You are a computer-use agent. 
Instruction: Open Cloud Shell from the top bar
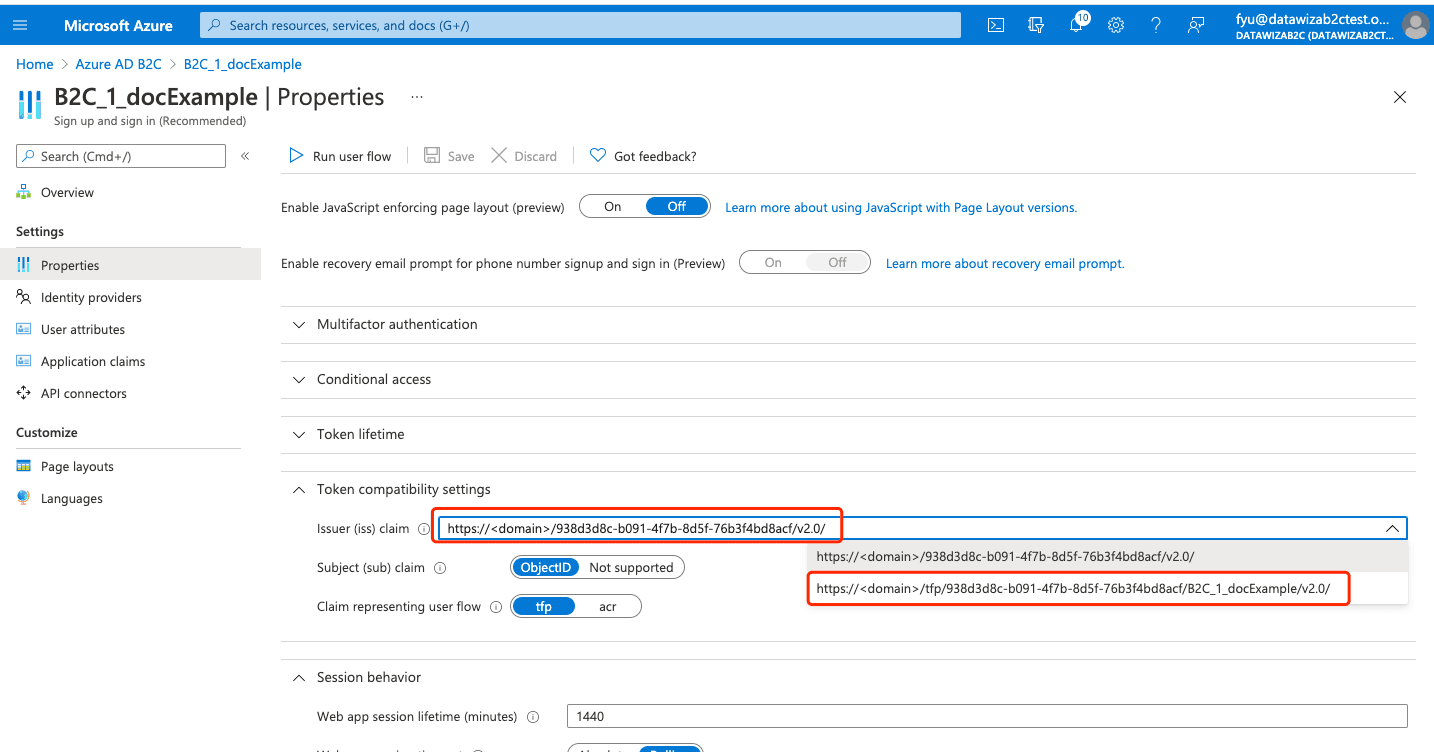996,25
